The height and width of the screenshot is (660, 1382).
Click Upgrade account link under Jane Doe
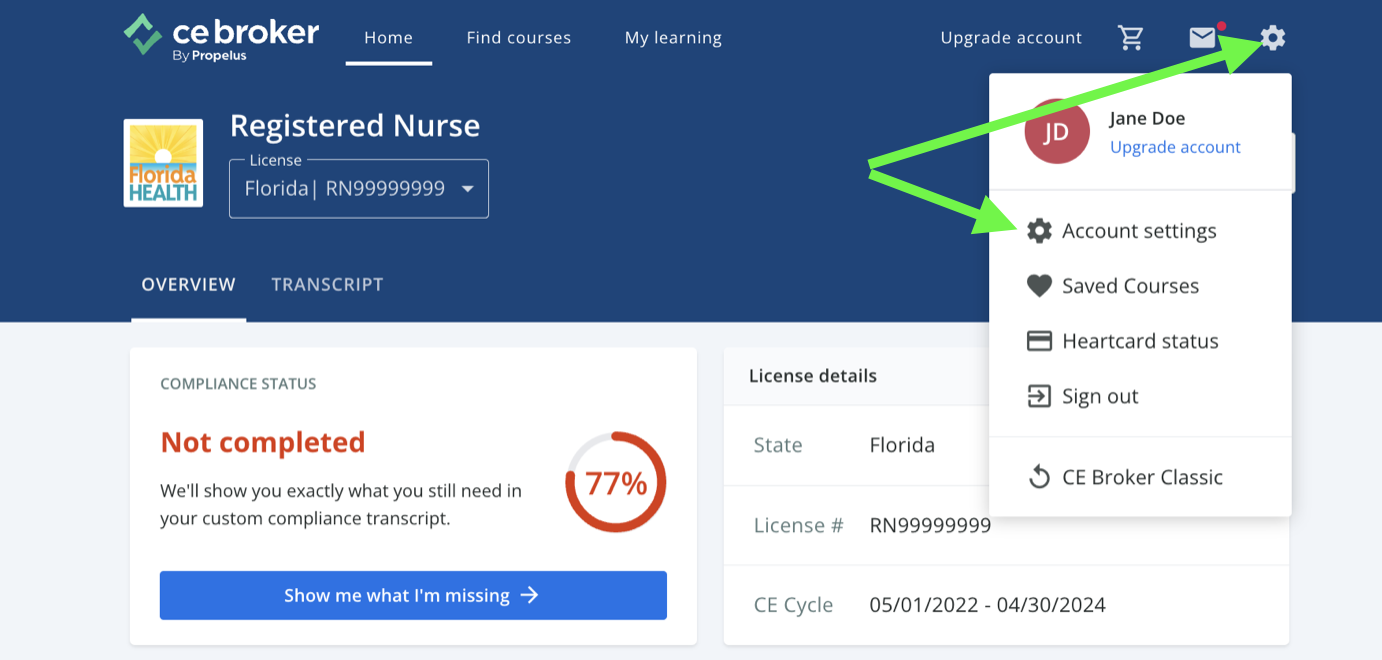click(1175, 147)
